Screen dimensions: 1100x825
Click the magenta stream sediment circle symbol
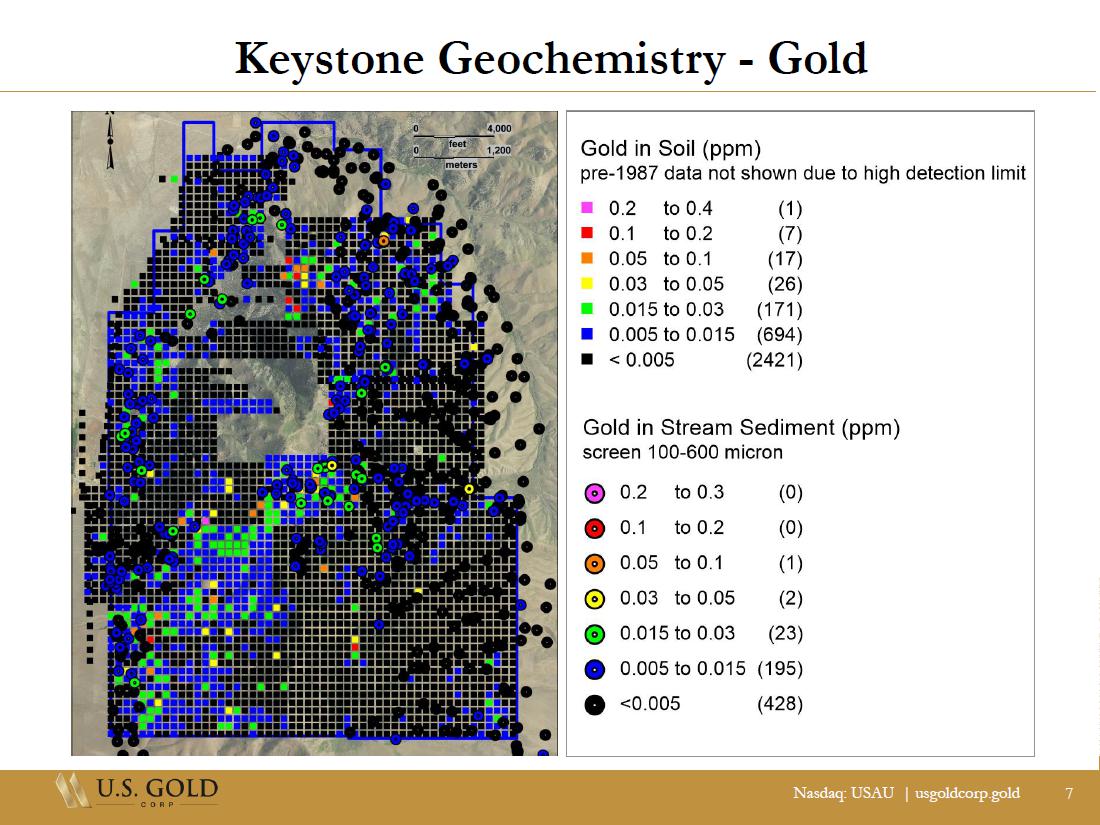(593, 493)
